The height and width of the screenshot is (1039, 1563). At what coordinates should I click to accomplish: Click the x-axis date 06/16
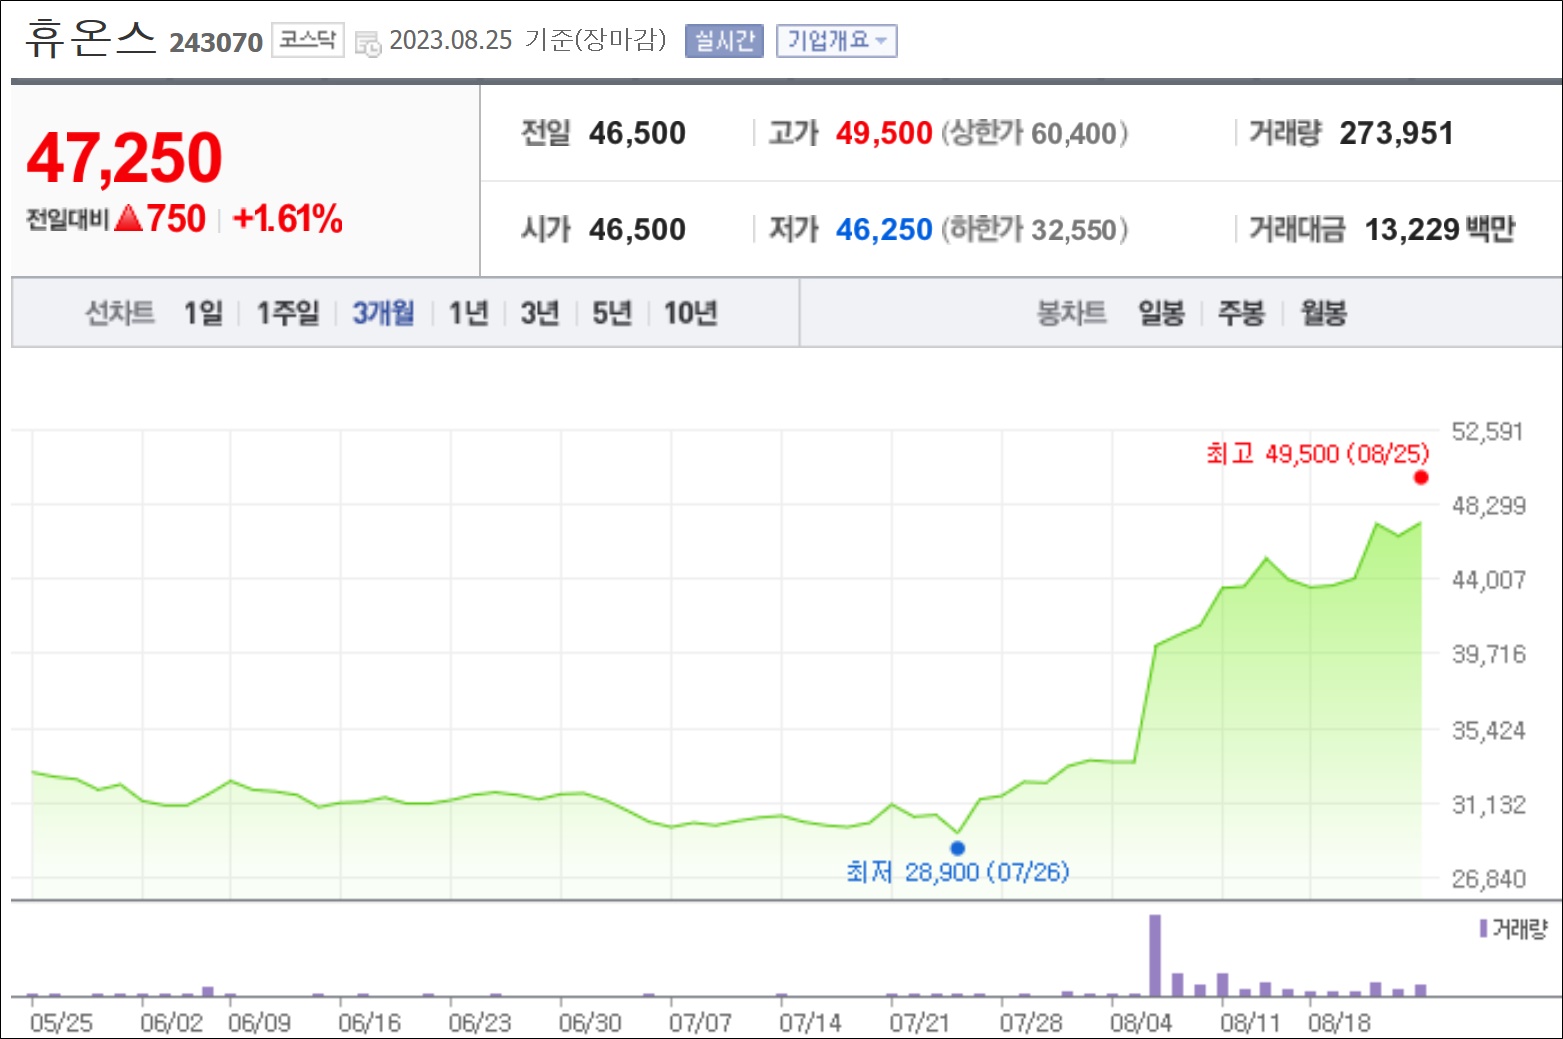click(369, 1023)
